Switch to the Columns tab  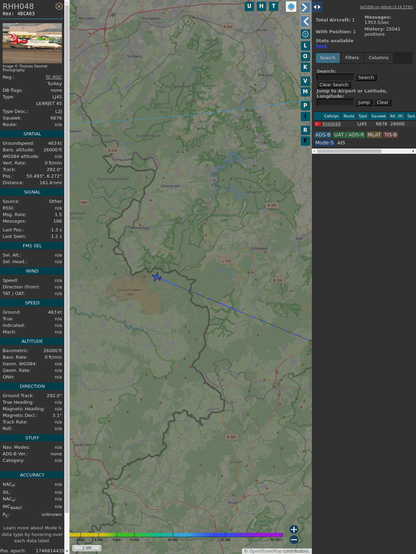coord(378,58)
